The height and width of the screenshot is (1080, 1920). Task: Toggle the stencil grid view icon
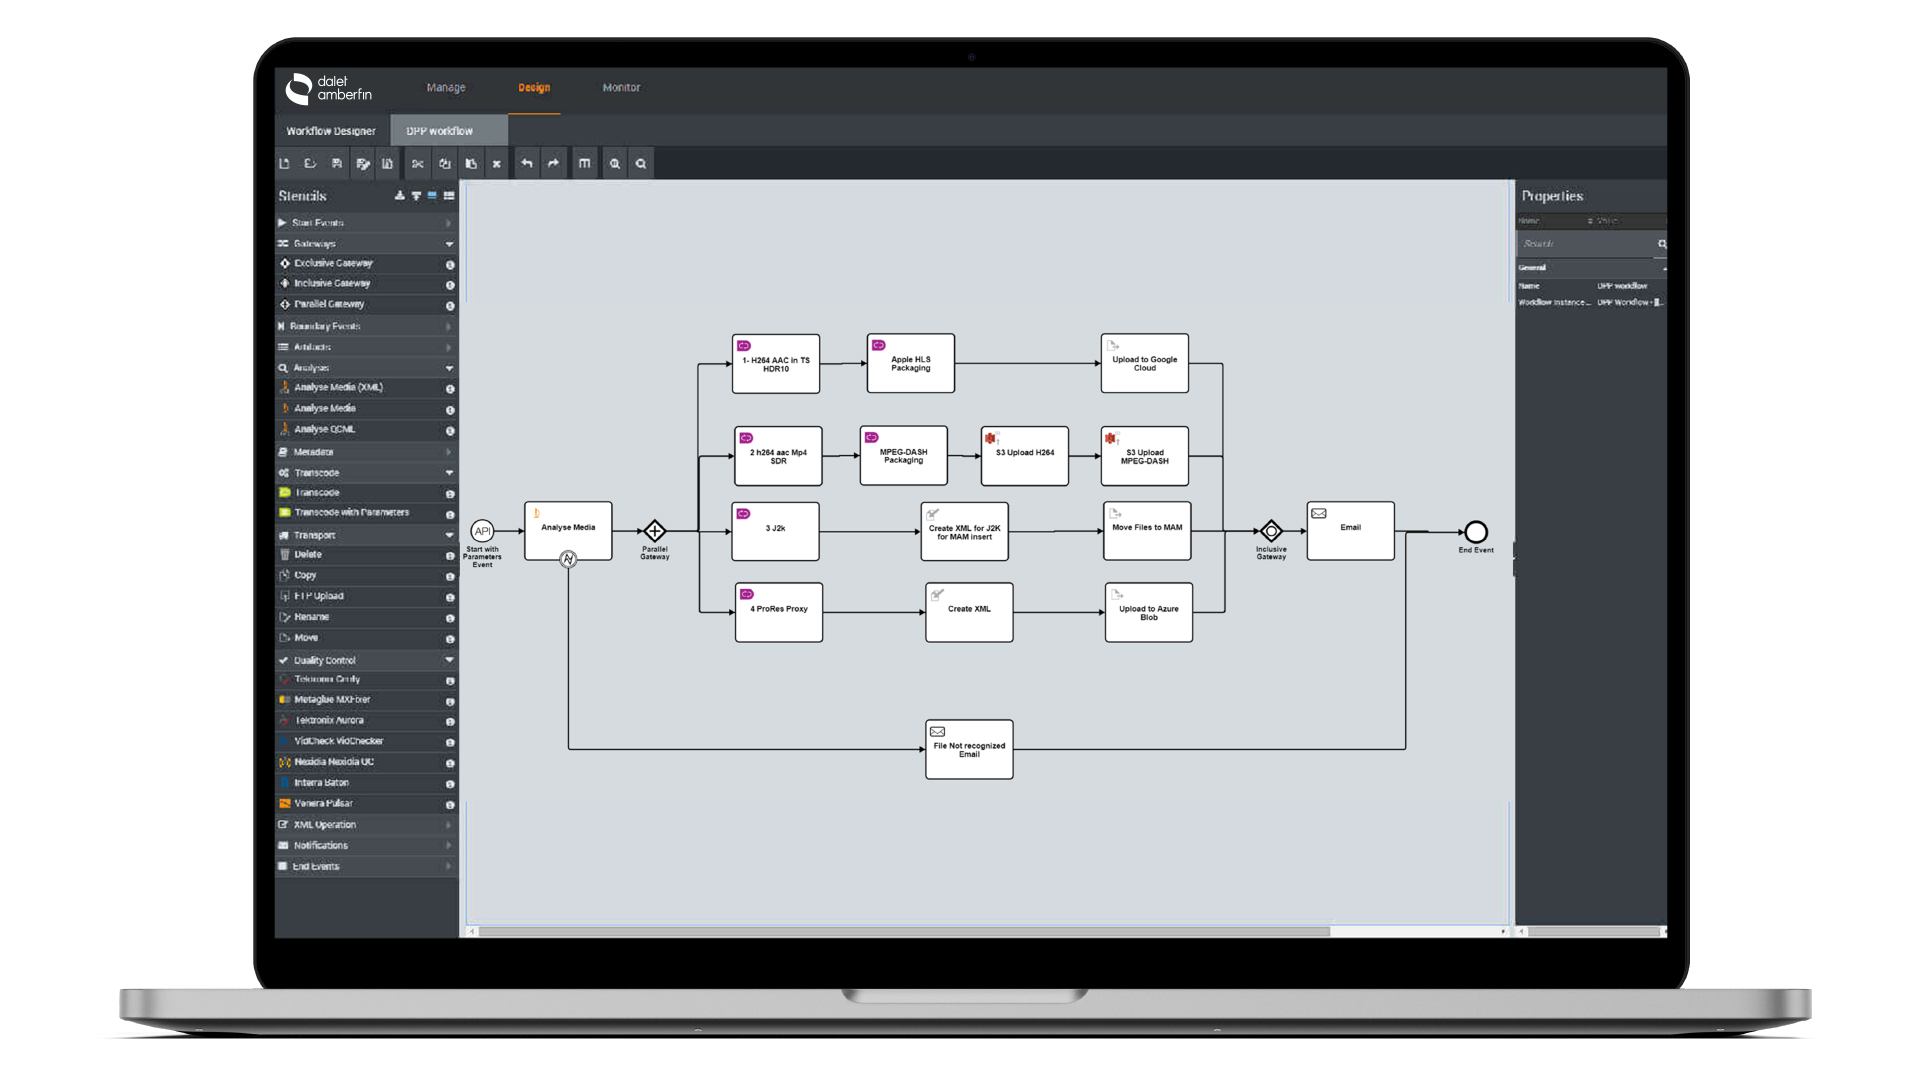[449, 196]
